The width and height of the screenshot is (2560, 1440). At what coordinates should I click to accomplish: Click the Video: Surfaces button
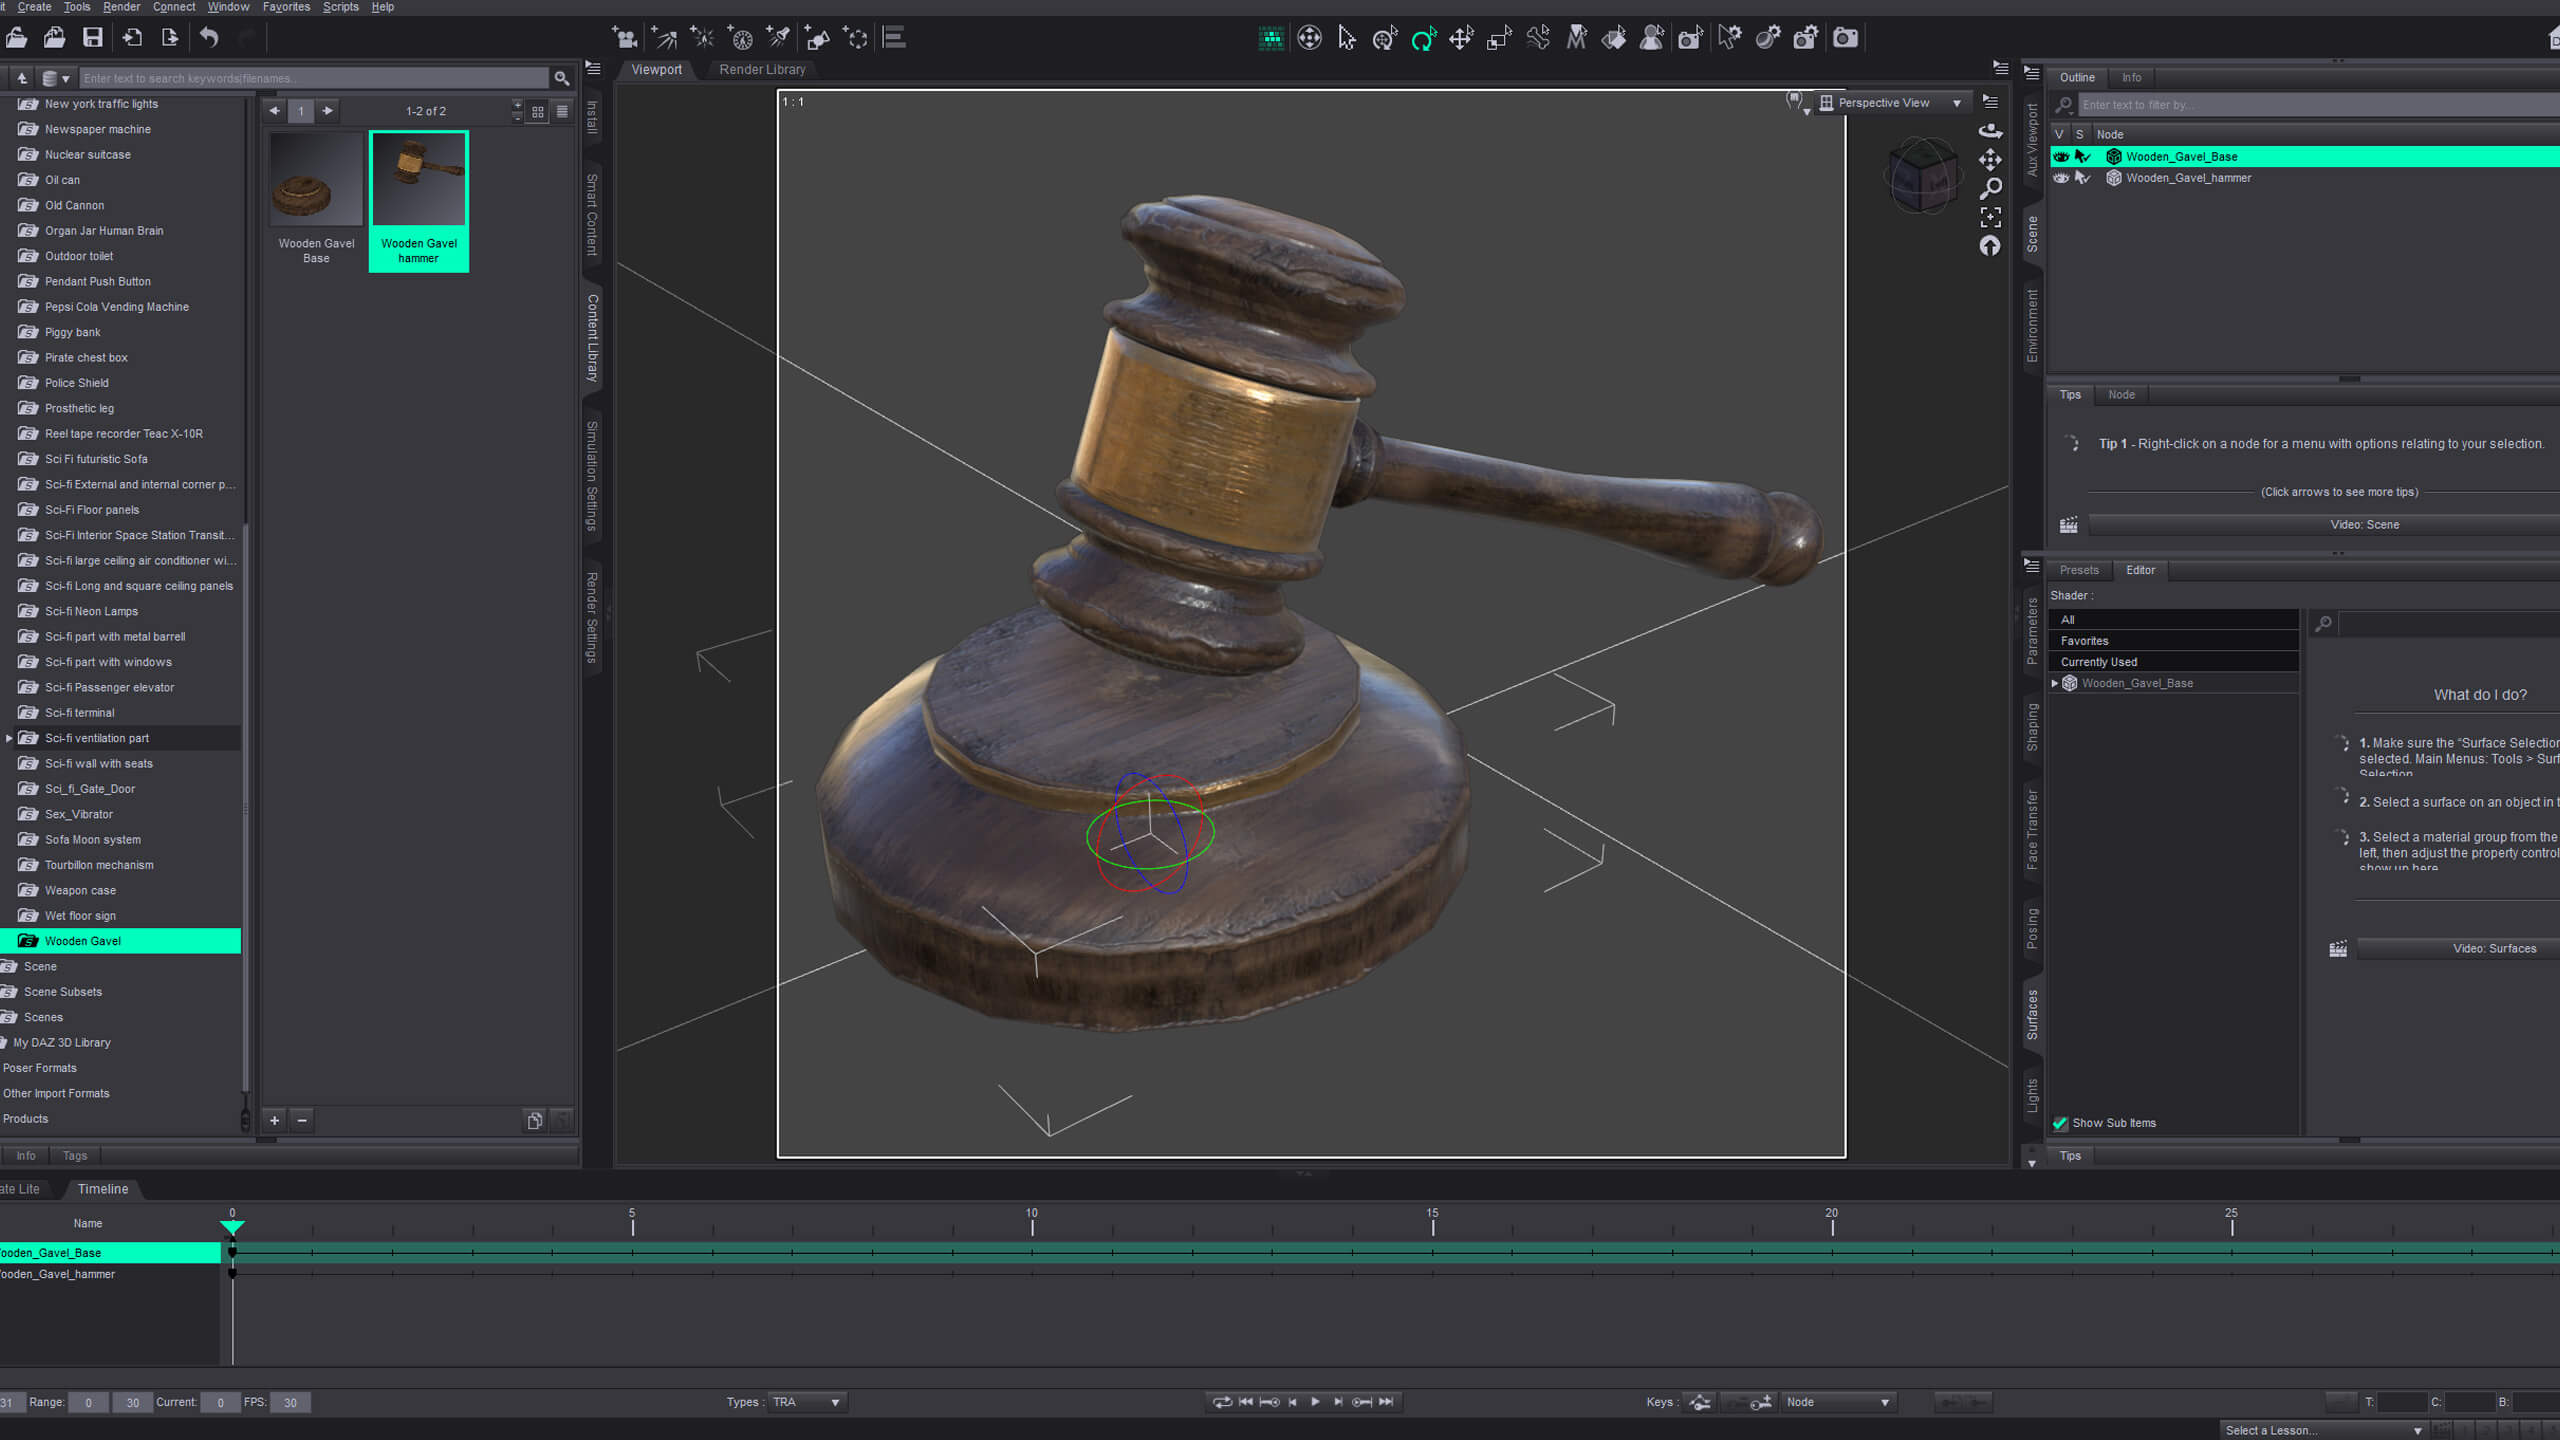[x=2494, y=949]
